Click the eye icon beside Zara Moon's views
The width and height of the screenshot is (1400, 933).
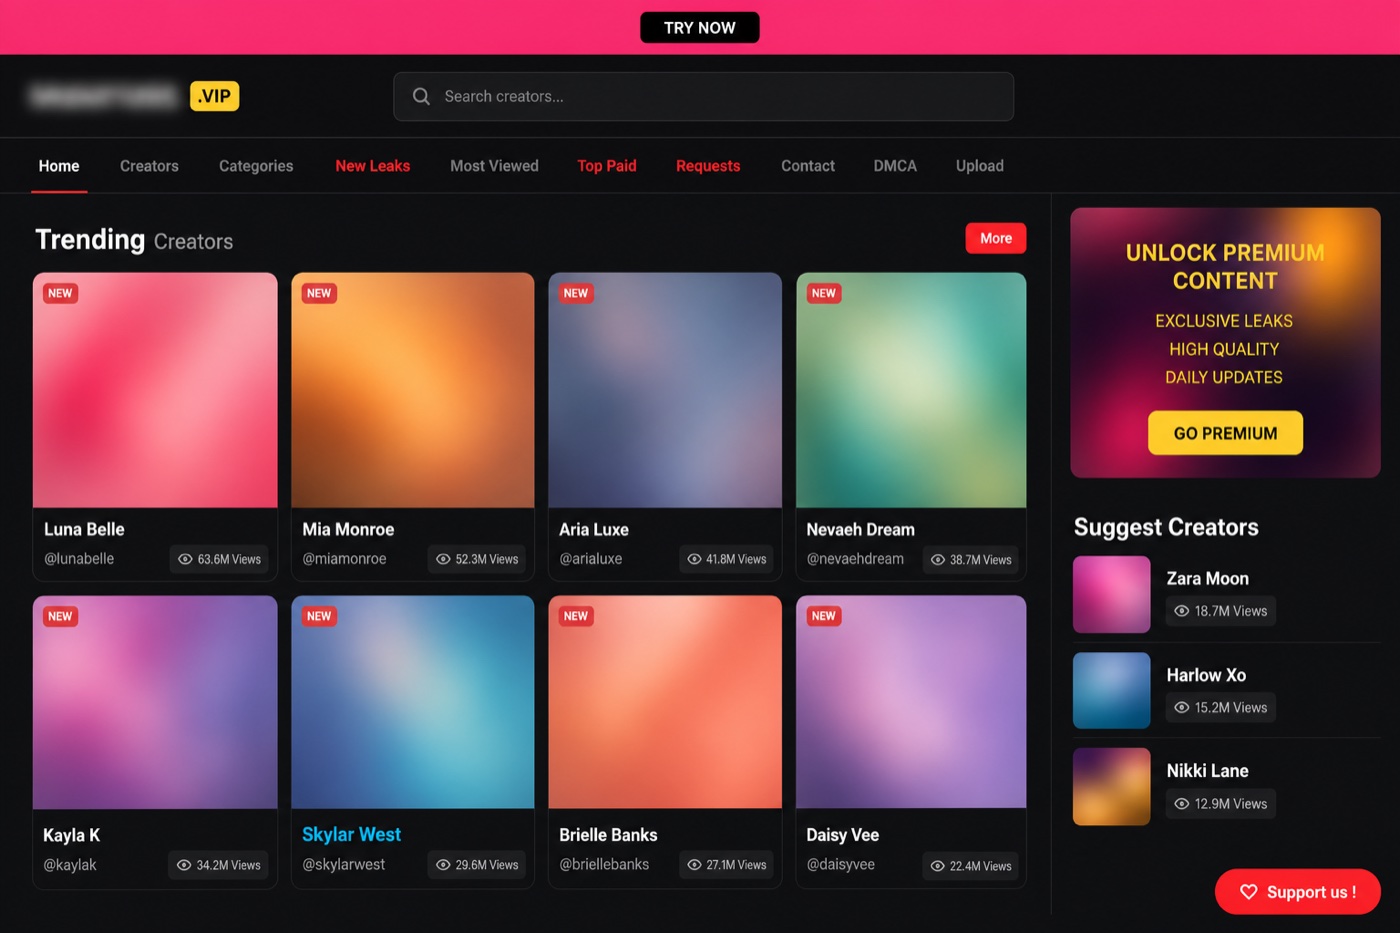[x=1182, y=611]
